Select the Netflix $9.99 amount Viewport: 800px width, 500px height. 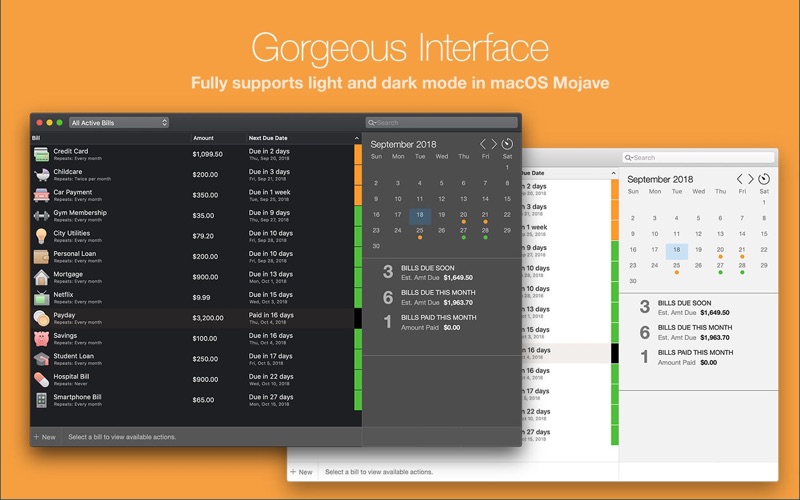coord(201,297)
